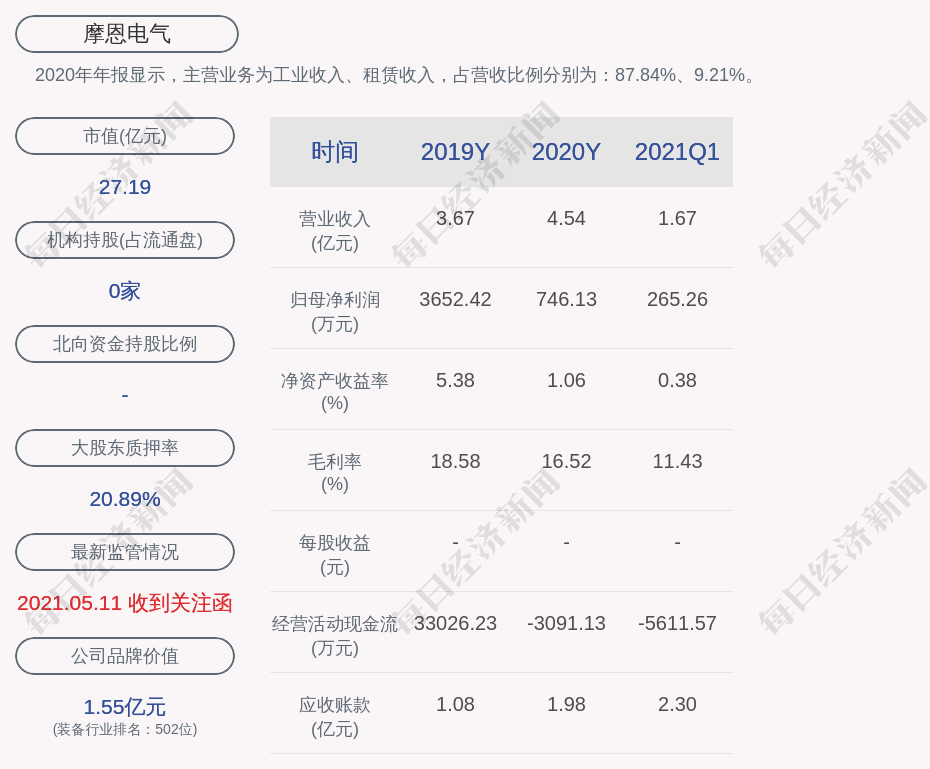Open the red 2021.05.11 收到关注函 notice
930x769 pixels.
tap(125, 603)
